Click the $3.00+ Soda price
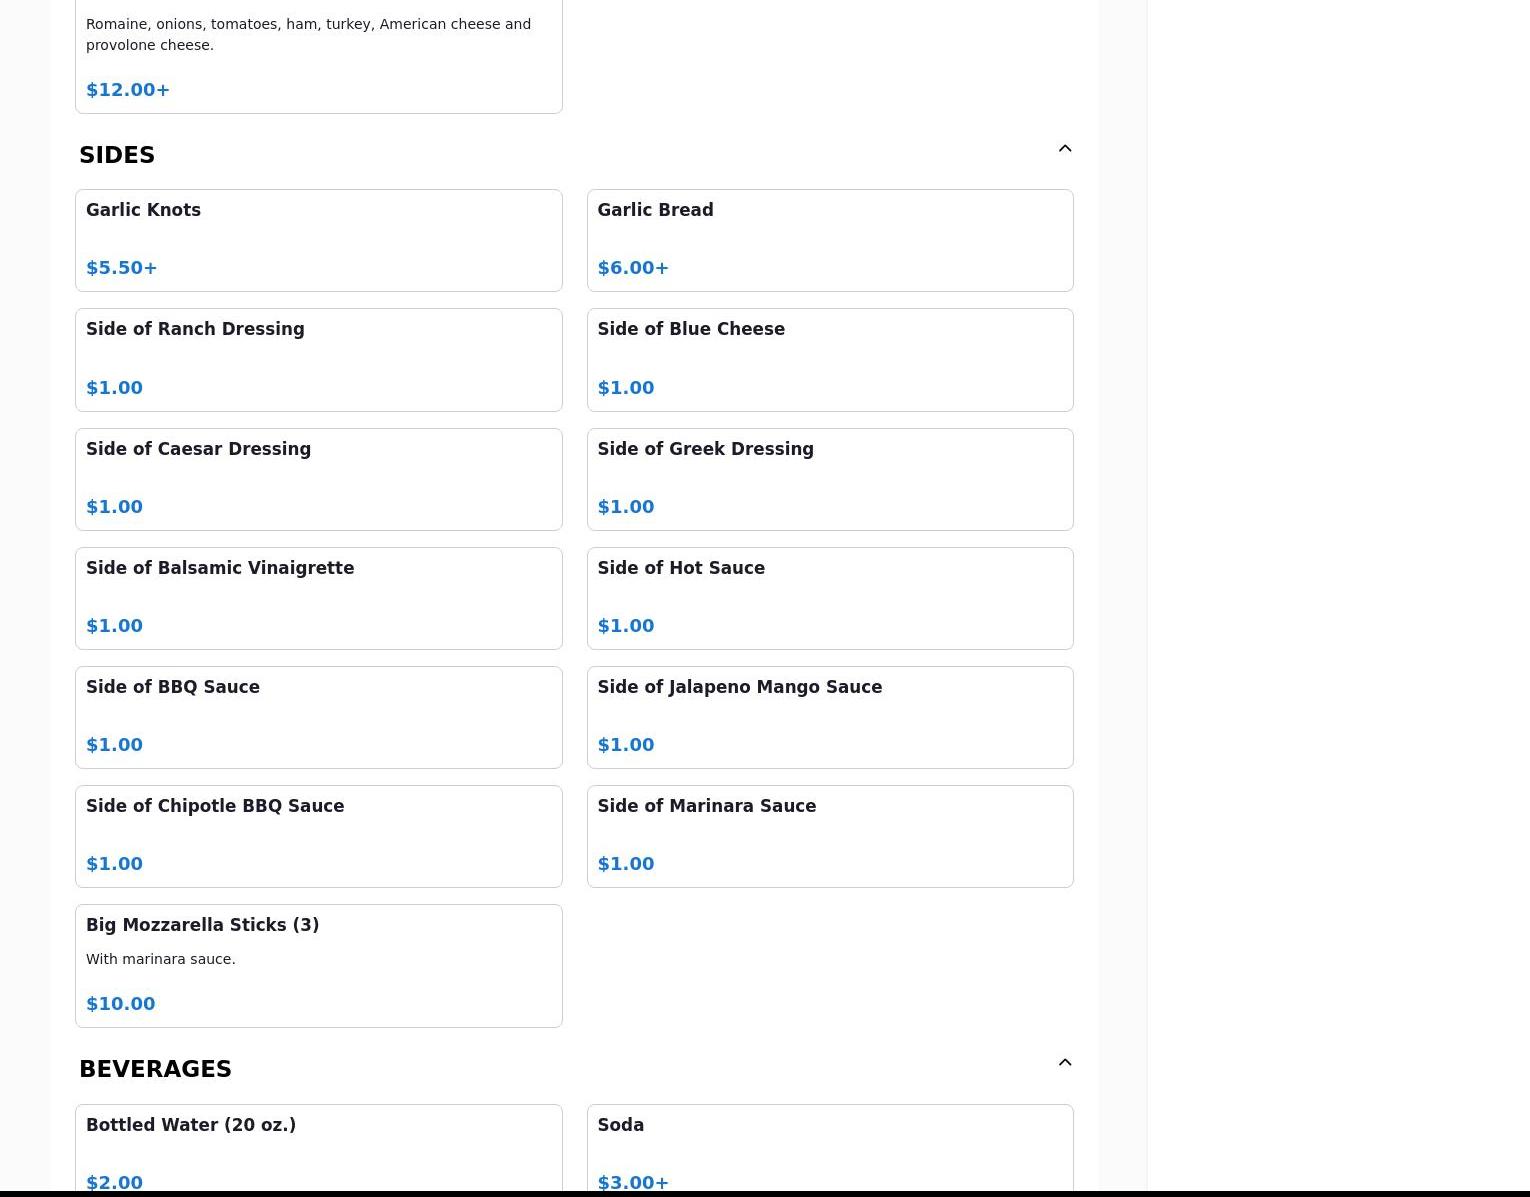This screenshot has height=1197, width=1530. pos(633,1183)
